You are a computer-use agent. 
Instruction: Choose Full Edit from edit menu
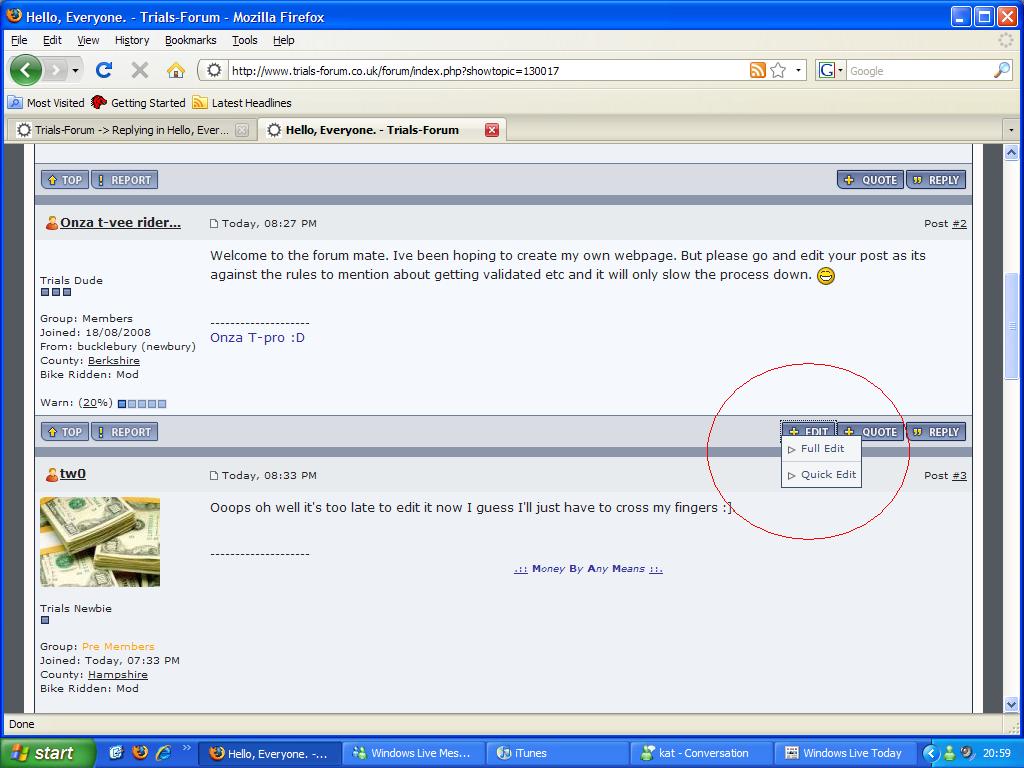[x=822, y=449]
